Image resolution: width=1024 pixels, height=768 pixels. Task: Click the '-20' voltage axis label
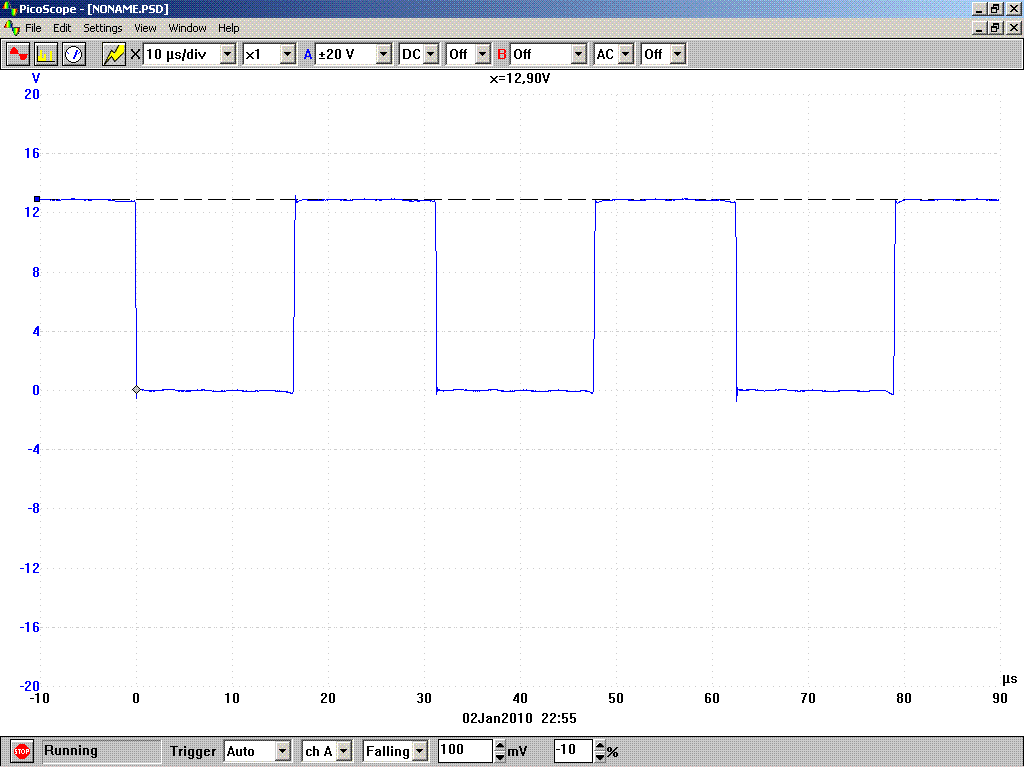[x=30, y=686]
